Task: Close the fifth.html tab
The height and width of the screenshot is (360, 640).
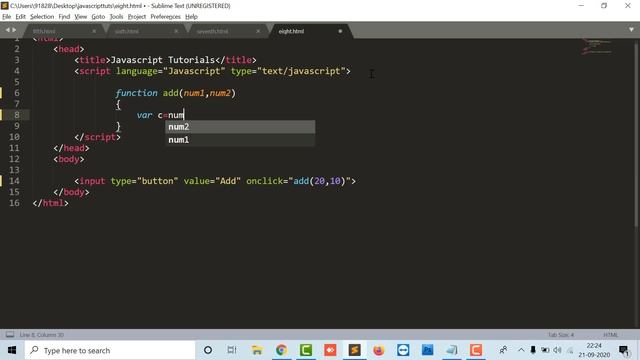Action: [94, 31]
